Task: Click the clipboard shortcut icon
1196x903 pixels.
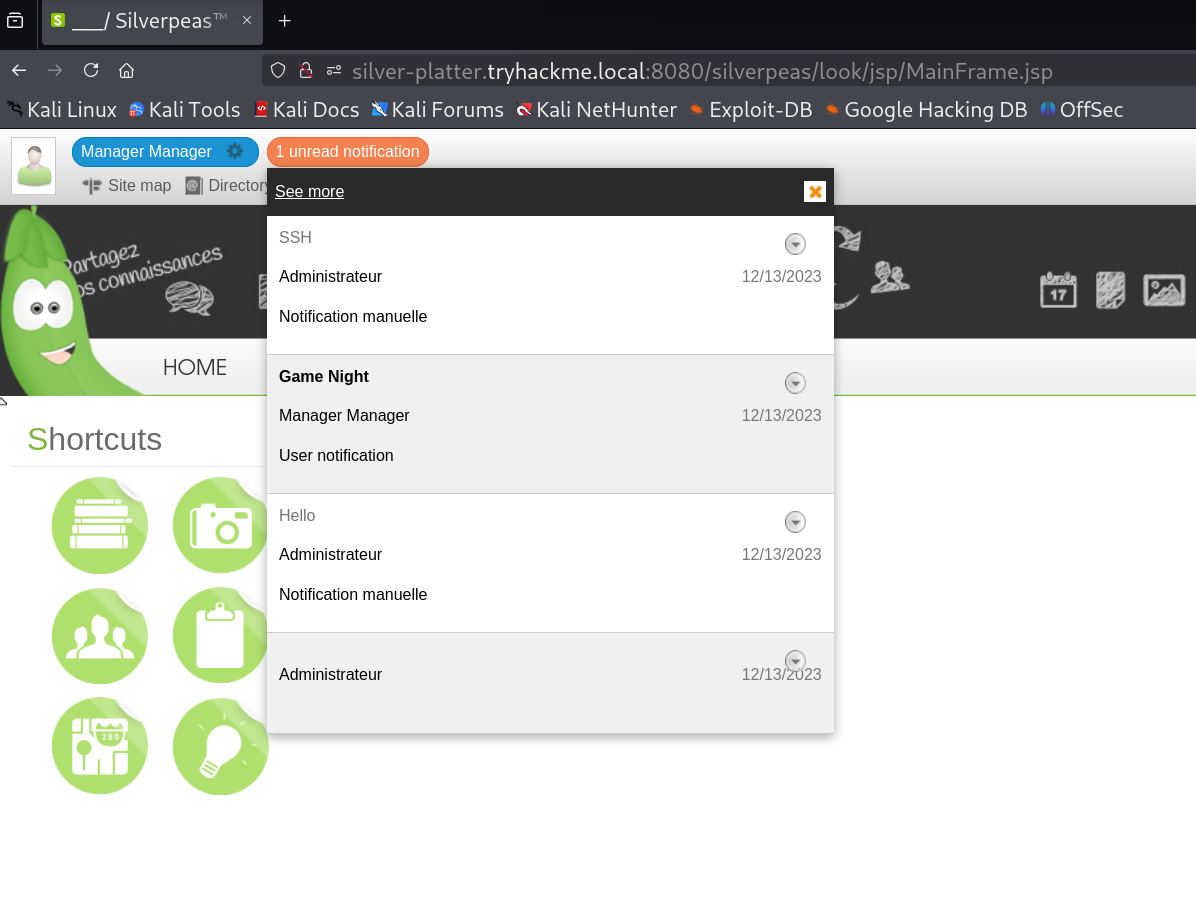Action: [220, 636]
